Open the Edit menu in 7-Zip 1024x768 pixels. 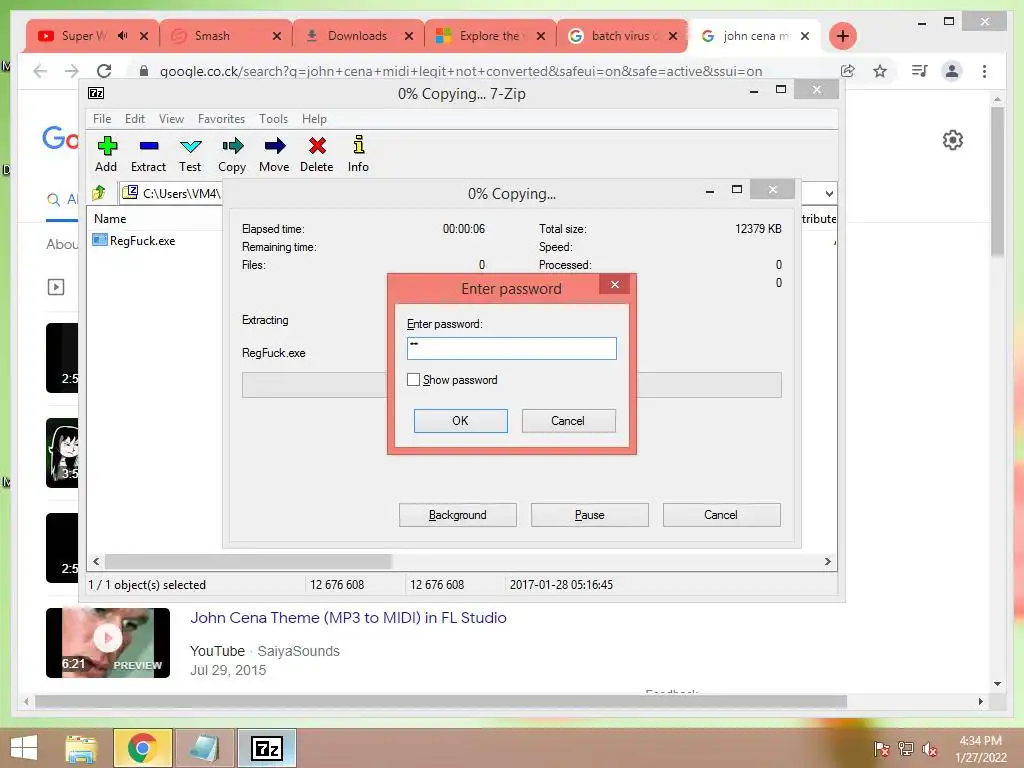tap(135, 119)
